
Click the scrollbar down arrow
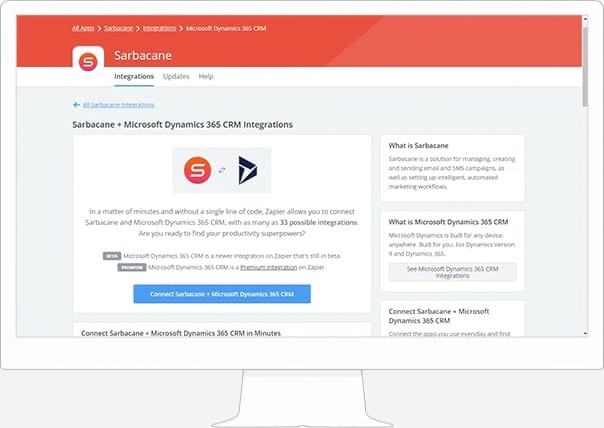[x=585, y=333]
